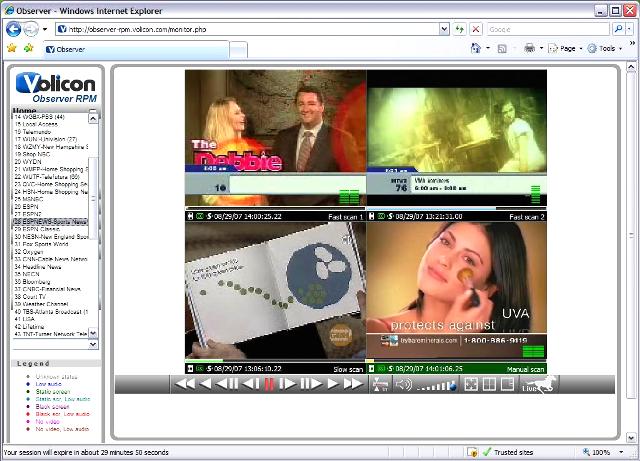
Task: Click the browser Home icon
Action: [x=476, y=49]
